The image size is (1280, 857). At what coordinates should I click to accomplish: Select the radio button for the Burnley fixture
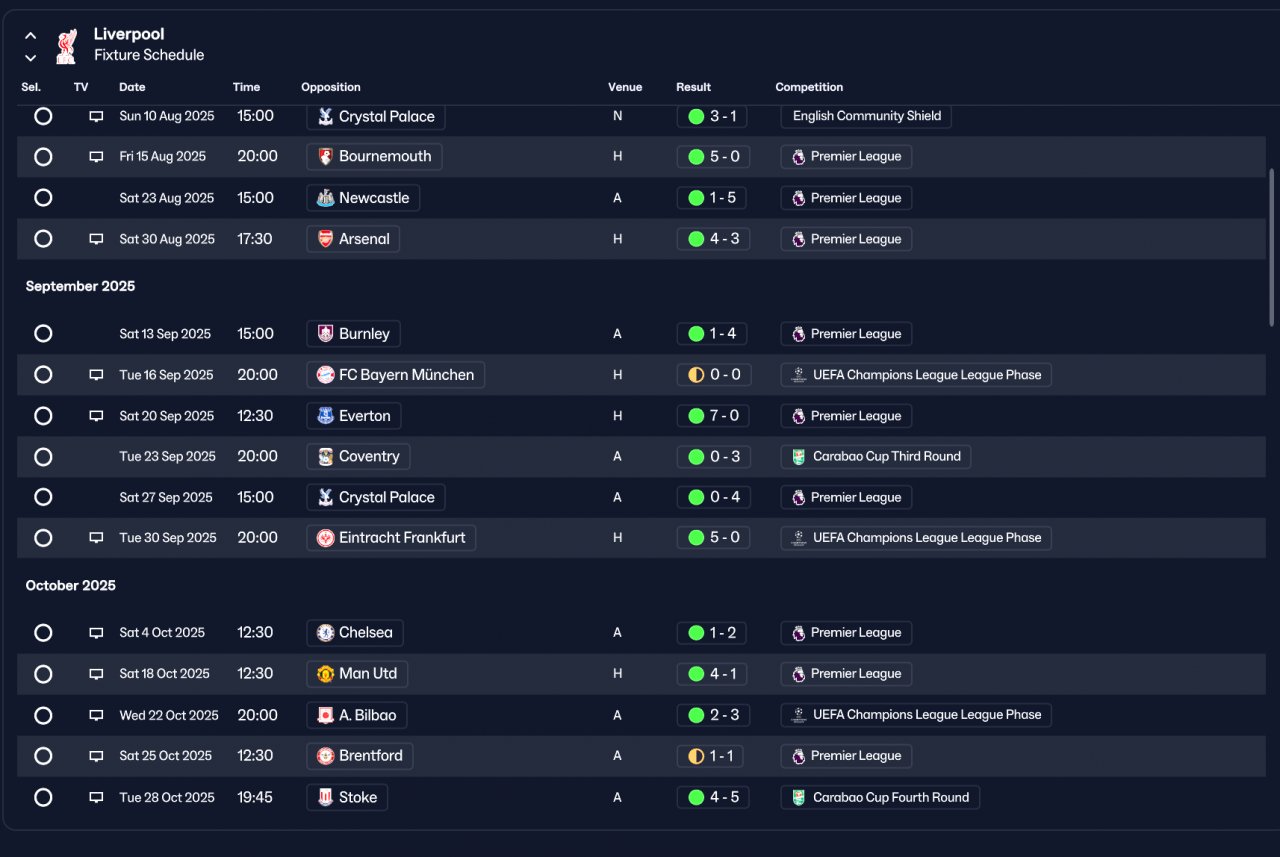click(43, 334)
